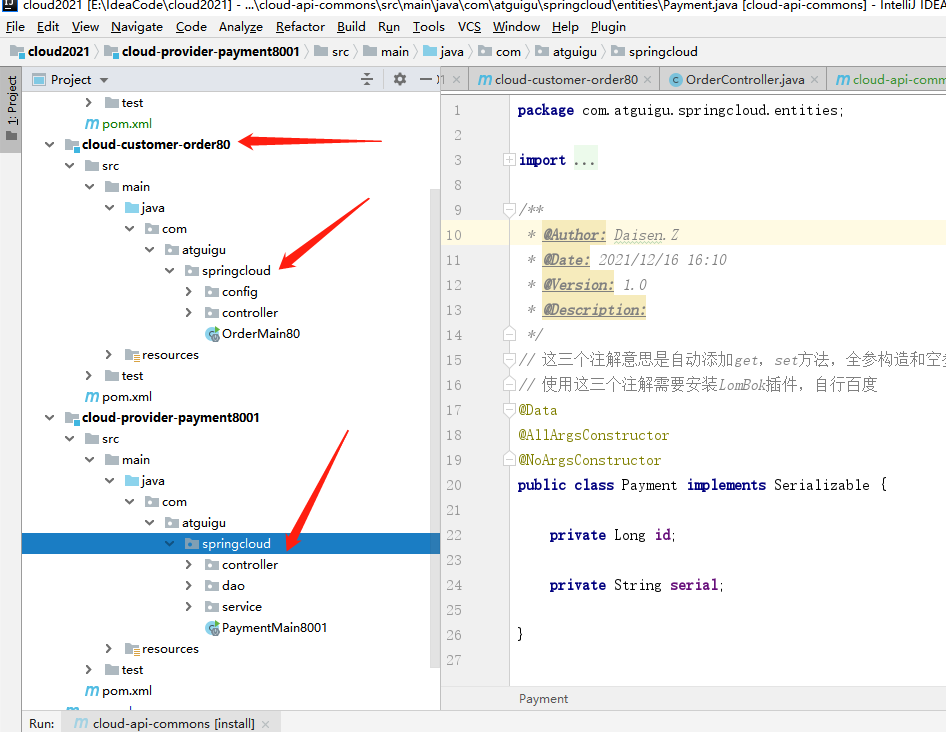Viewport: 946px width, 732px height.
Task: Click the folded import ellipsis
Action: [x=585, y=160]
